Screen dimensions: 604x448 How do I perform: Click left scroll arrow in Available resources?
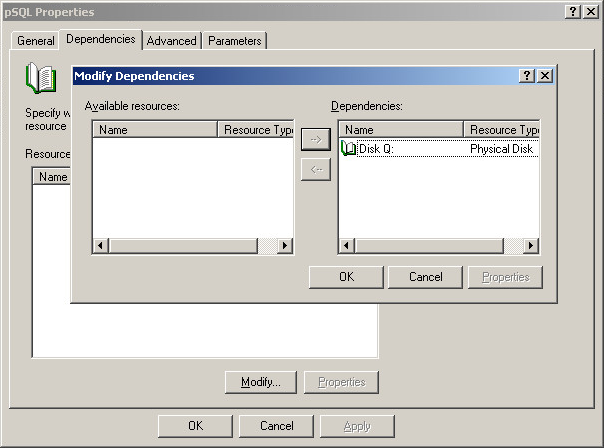(x=101, y=245)
